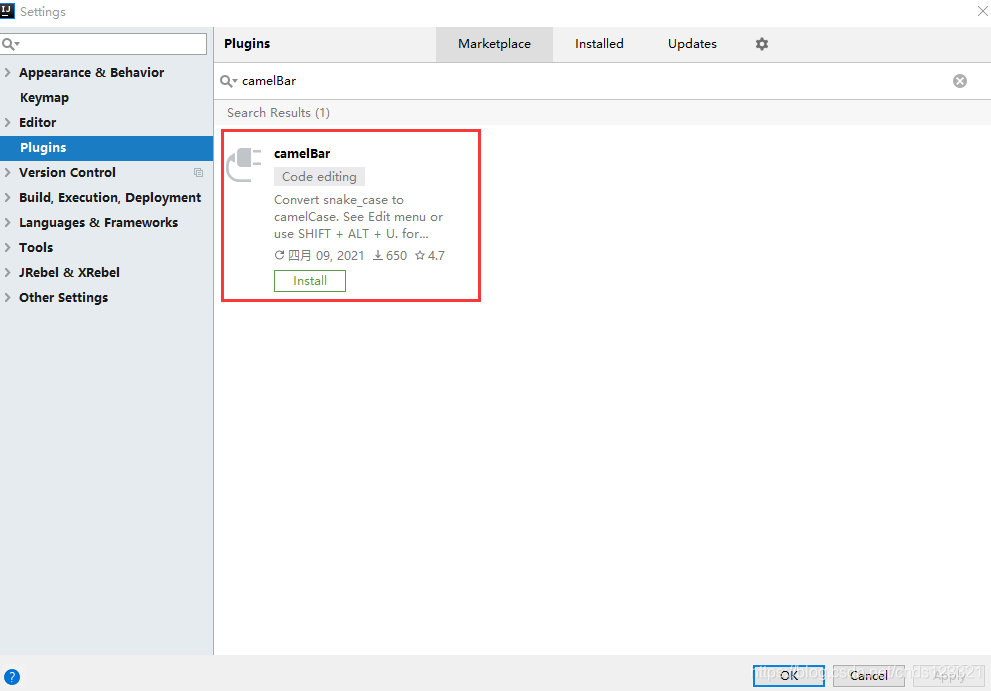The width and height of the screenshot is (991, 691).
Task: Click the Plugins page heading
Action: pos(247,44)
